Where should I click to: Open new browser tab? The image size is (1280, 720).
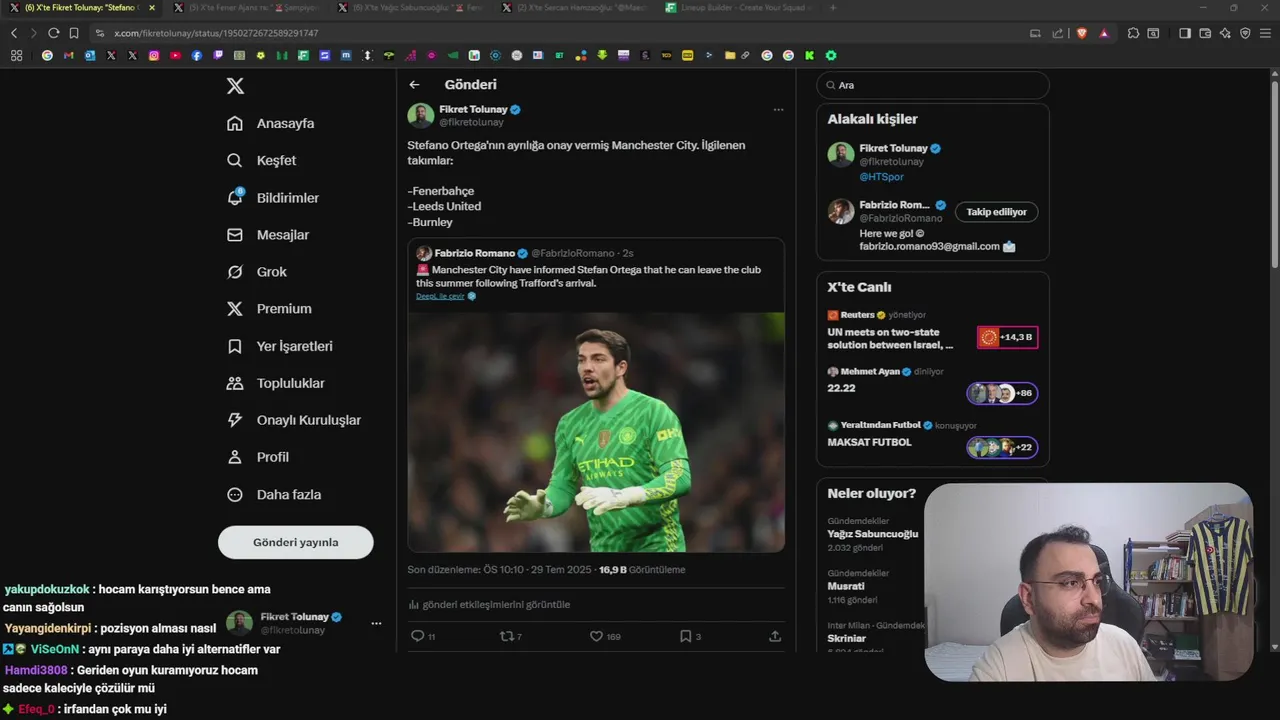833,8
